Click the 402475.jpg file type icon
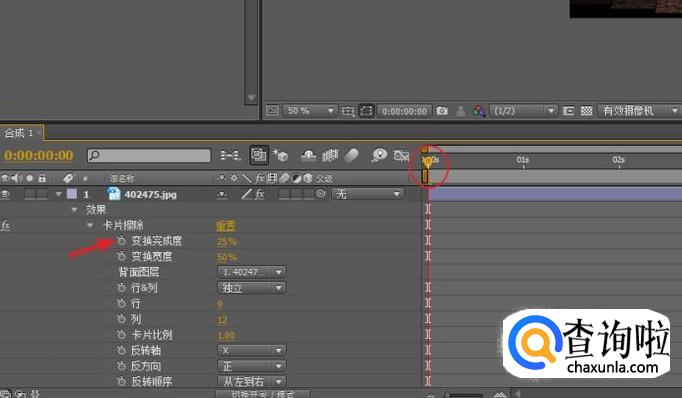The image size is (682, 398). (114, 194)
